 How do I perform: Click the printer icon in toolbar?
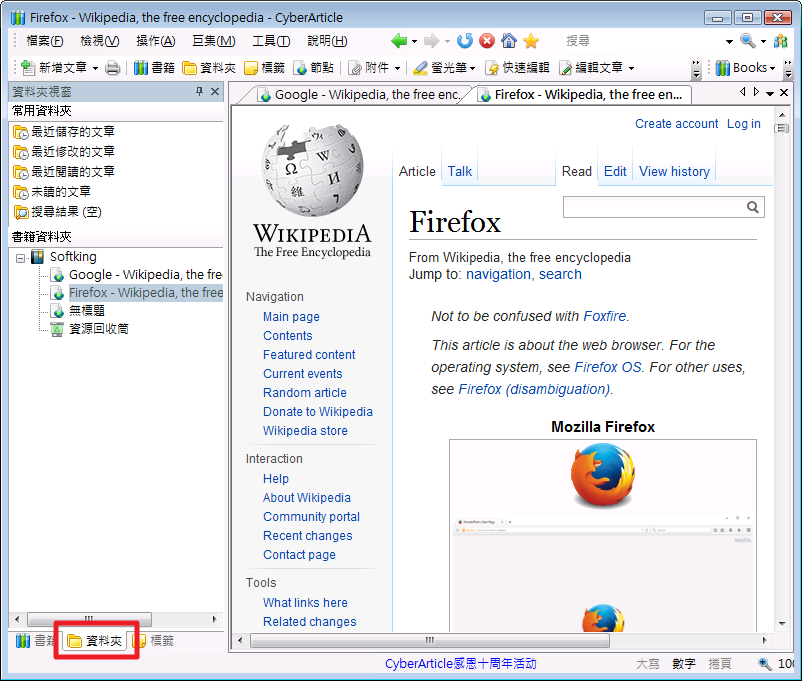coord(113,68)
